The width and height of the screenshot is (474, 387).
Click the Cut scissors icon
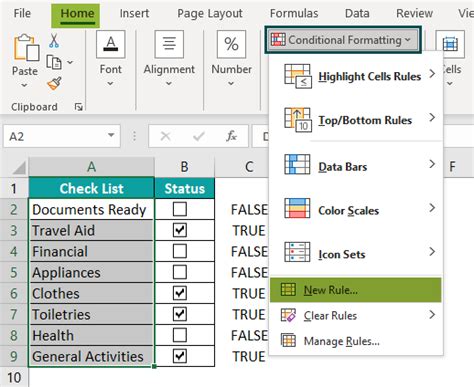pyautogui.click(x=54, y=41)
